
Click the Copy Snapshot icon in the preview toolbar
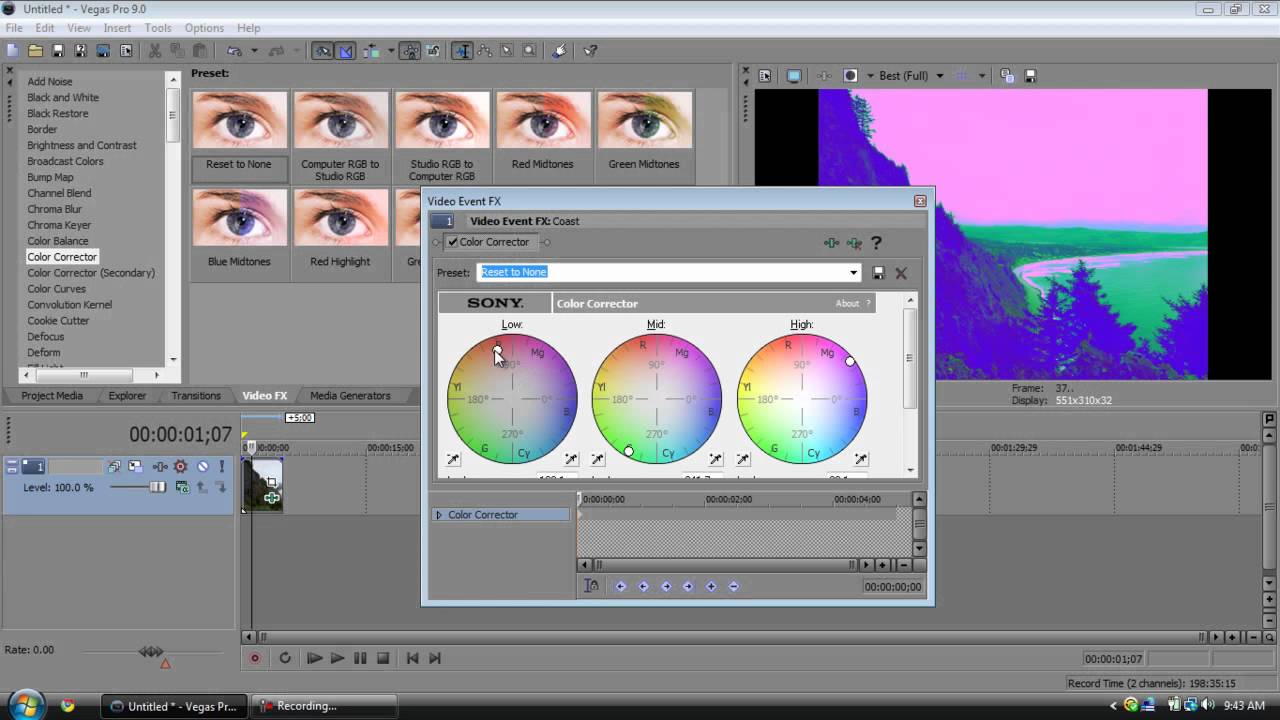(1007, 75)
